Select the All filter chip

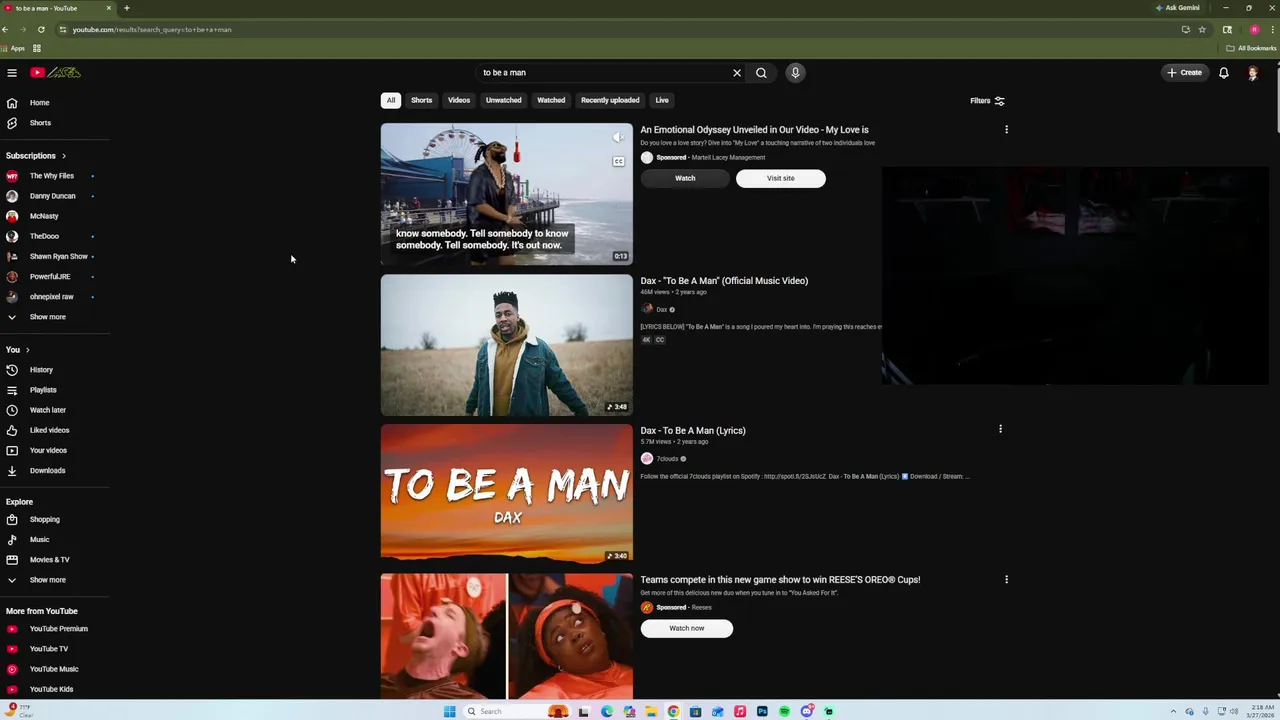pyautogui.click(x=391, y=100)
